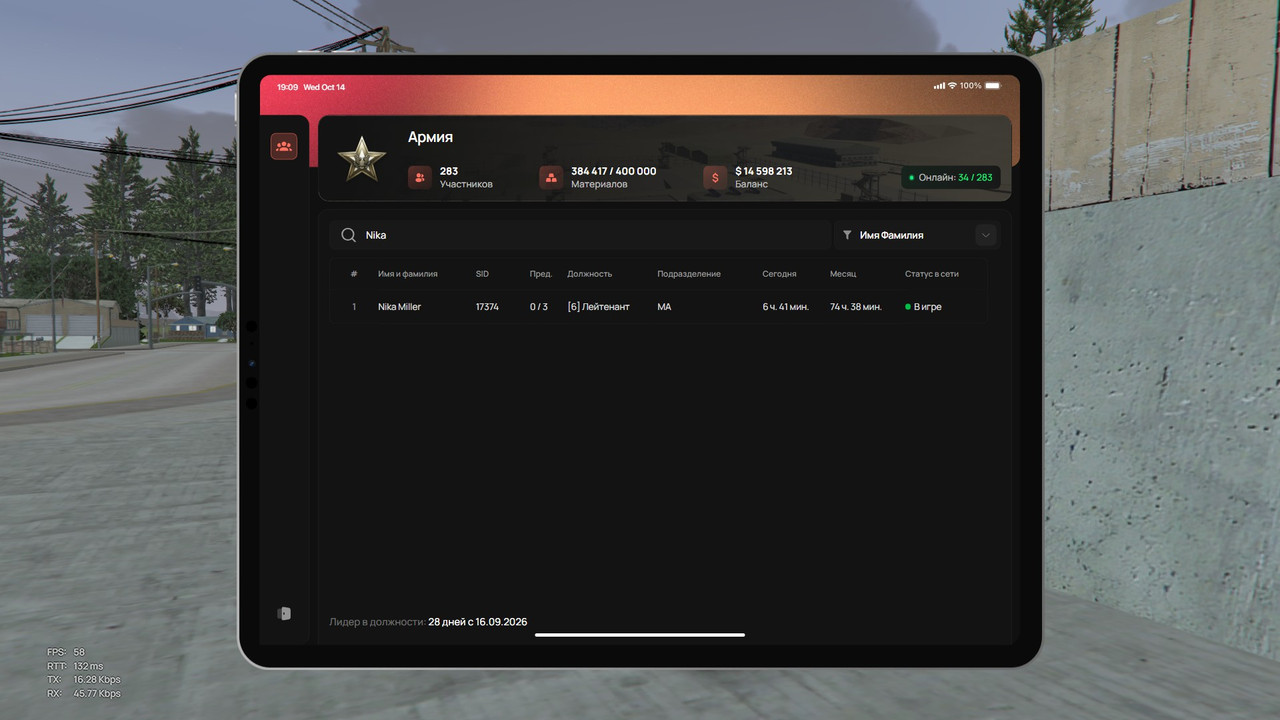Click the "384 417 / 400 000" materials value
The width and height of the screenshot is (1280, 720).
coord(614,171)
